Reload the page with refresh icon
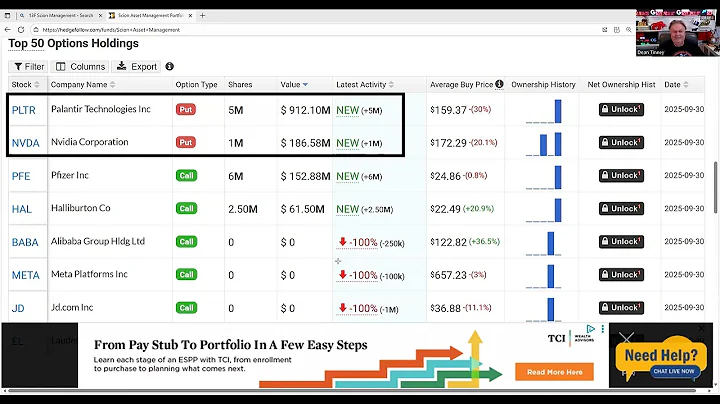 point(21,29)
